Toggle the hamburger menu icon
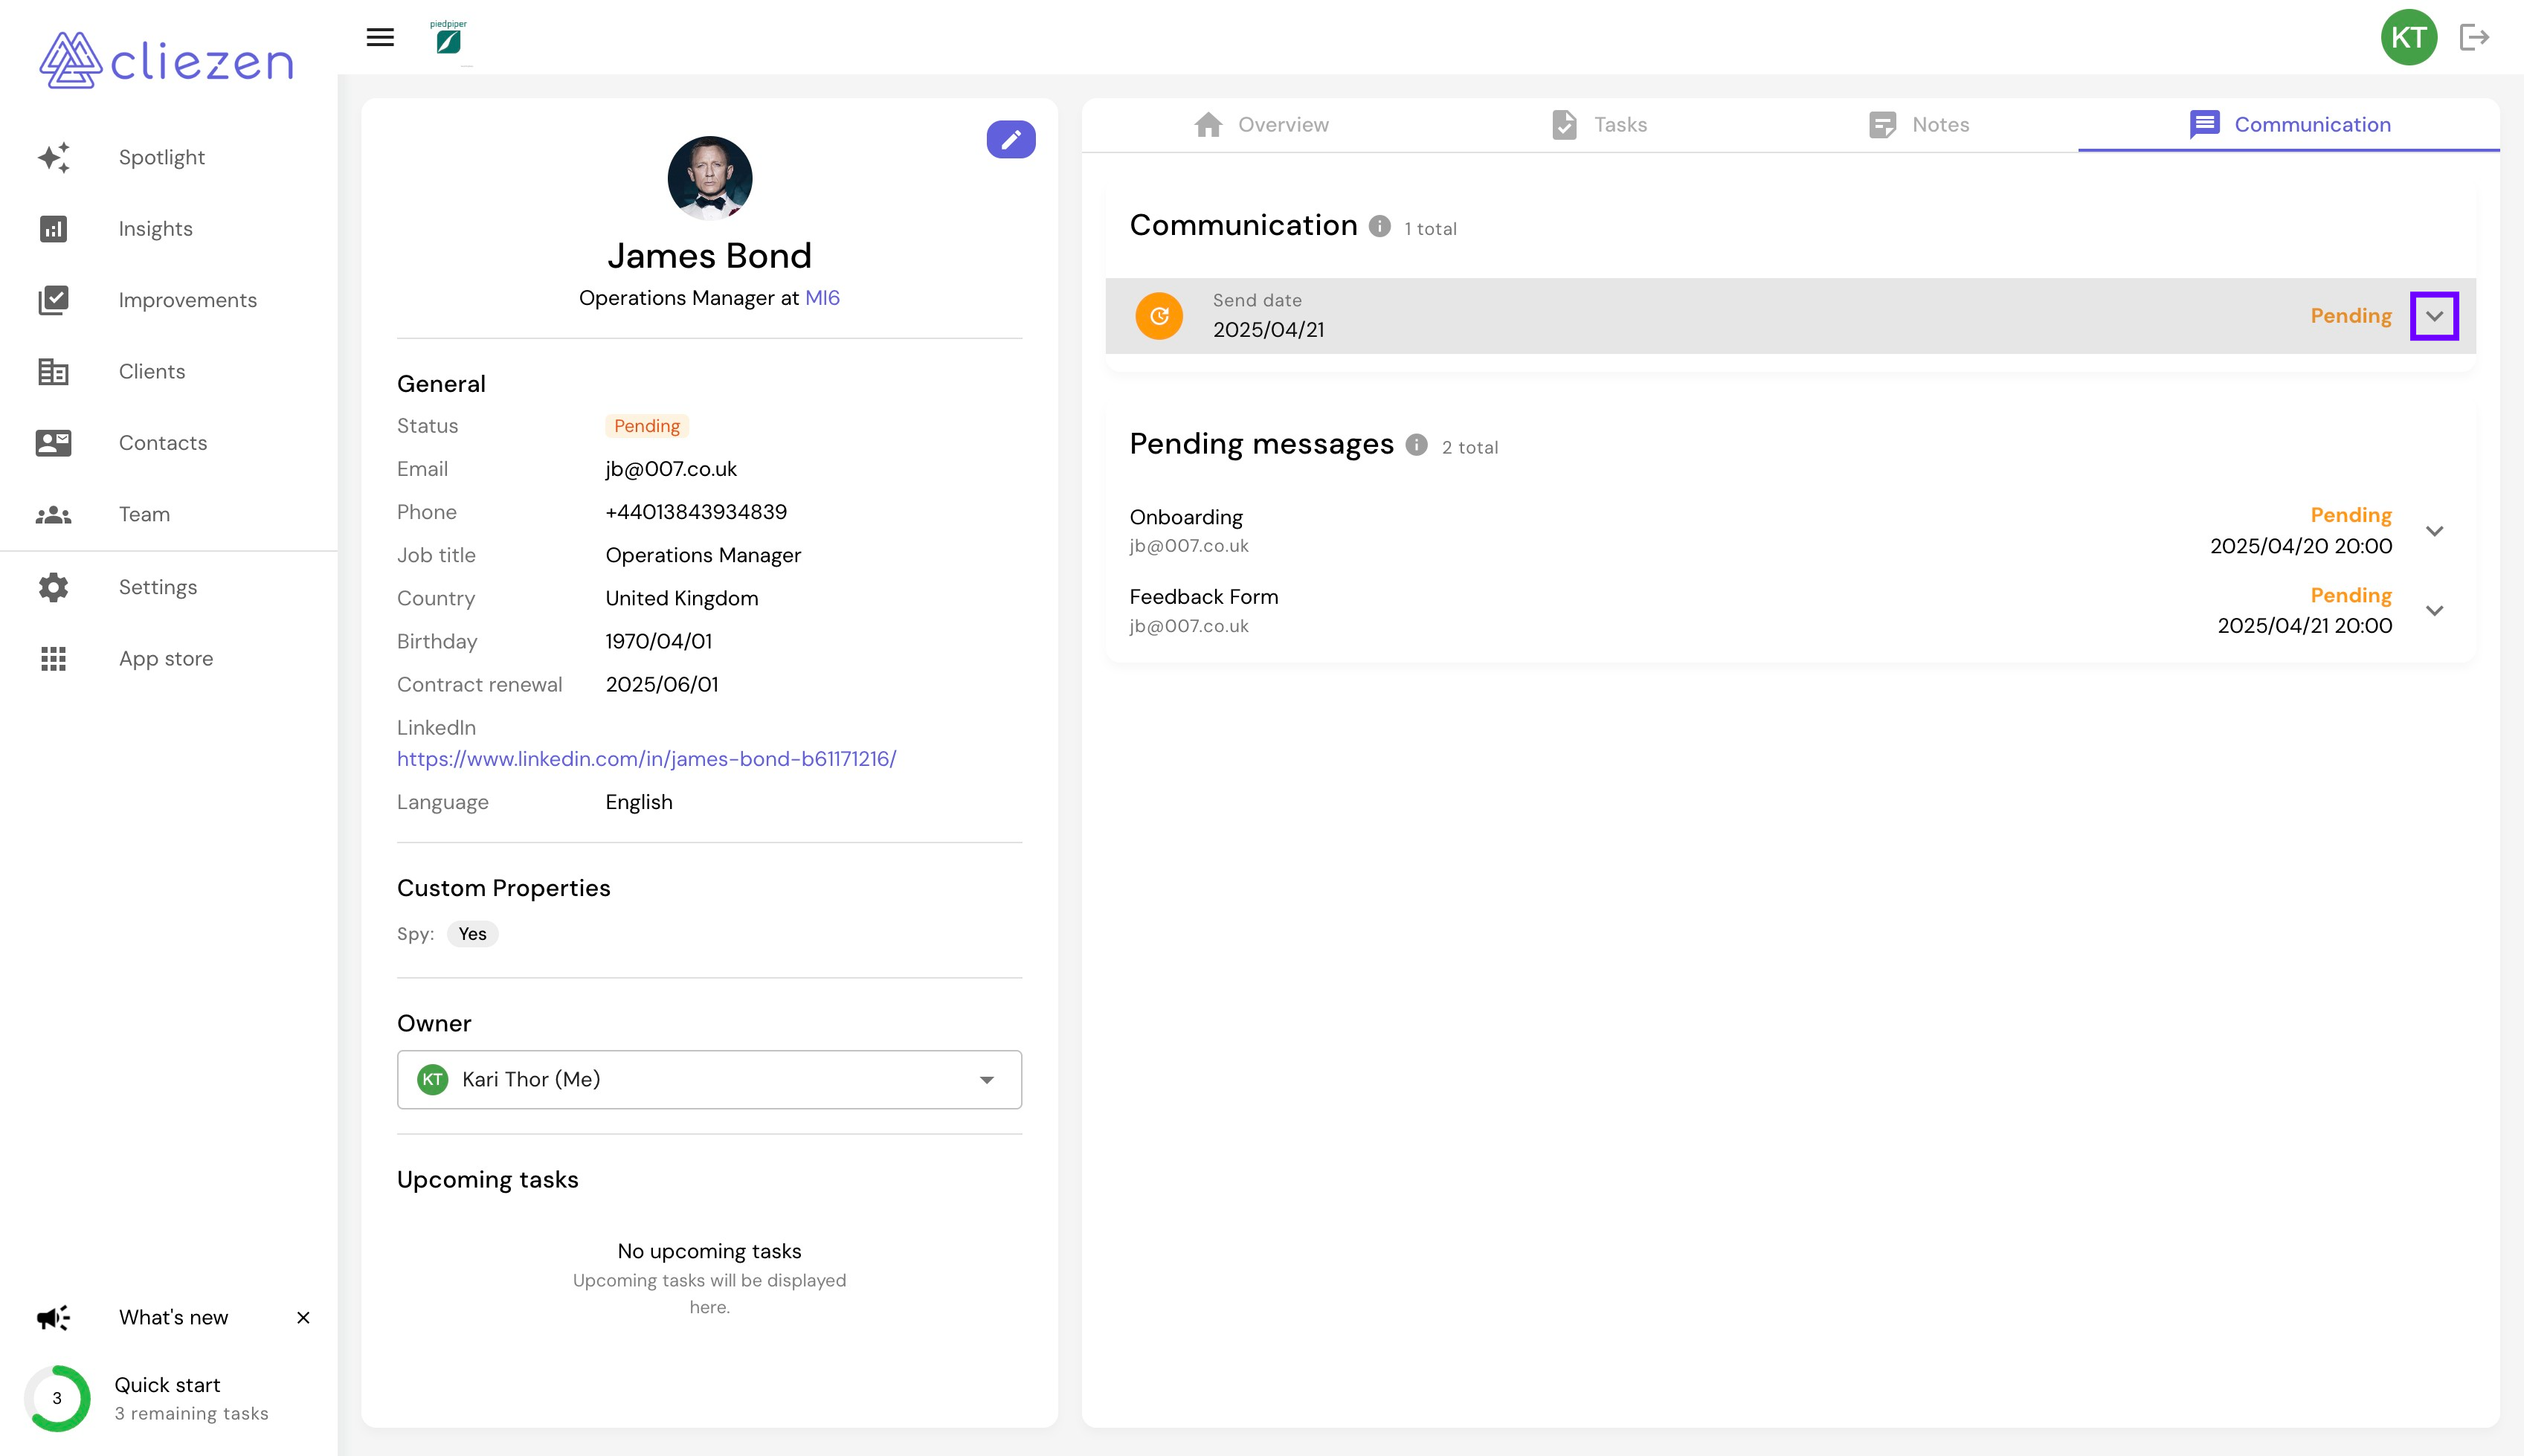Image resolution: width=2524 pixels, height=1456 pixels. 380,38
